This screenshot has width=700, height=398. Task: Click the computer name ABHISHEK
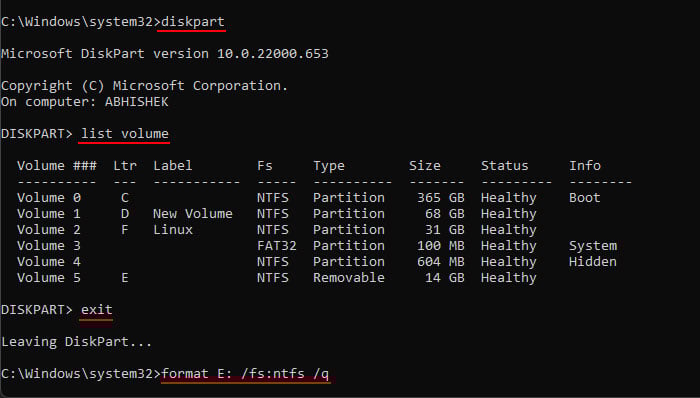(x=137, y=102)
